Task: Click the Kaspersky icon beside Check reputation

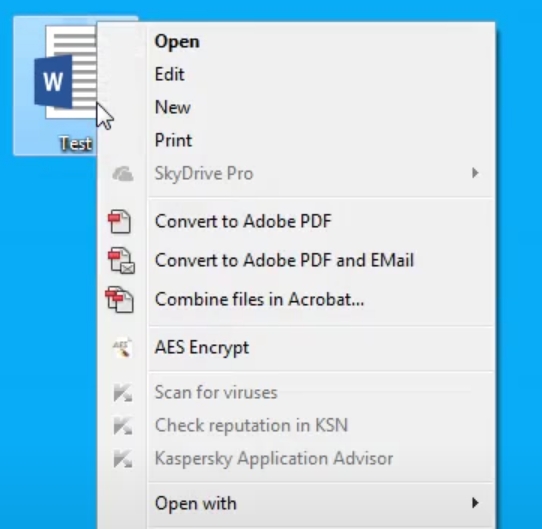Action: [x=123, y=426]
